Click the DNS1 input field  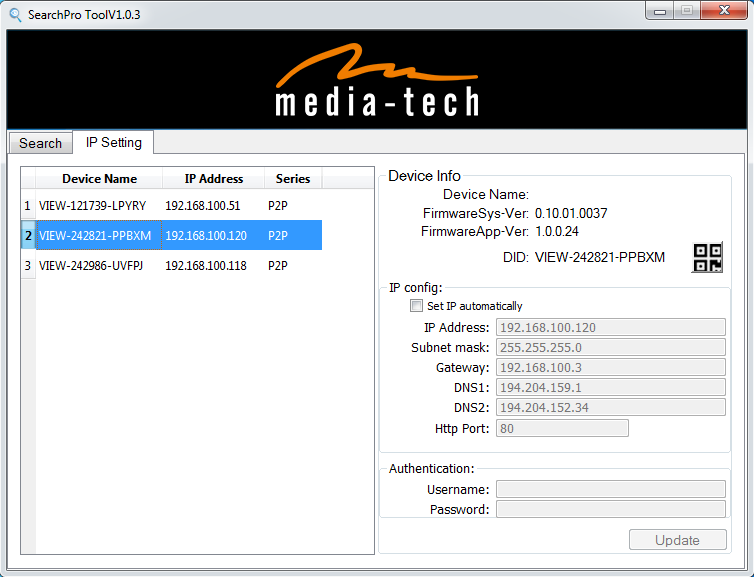[x=611, y=388]
